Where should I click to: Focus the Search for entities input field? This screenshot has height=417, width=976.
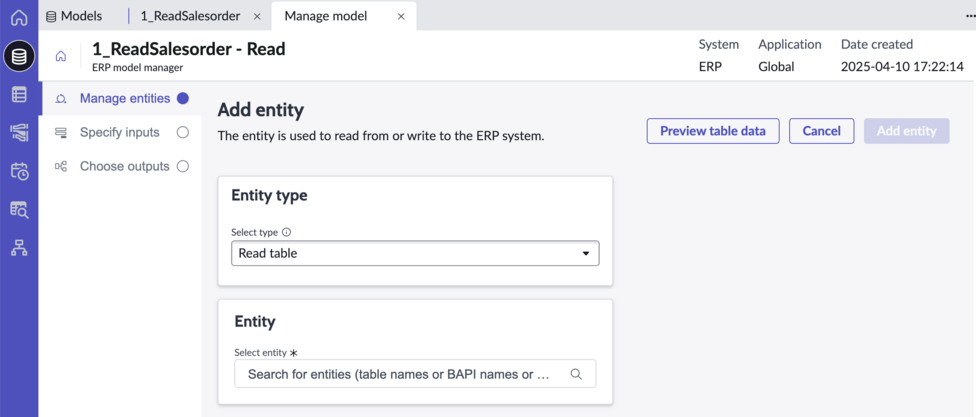coord(415,374)
